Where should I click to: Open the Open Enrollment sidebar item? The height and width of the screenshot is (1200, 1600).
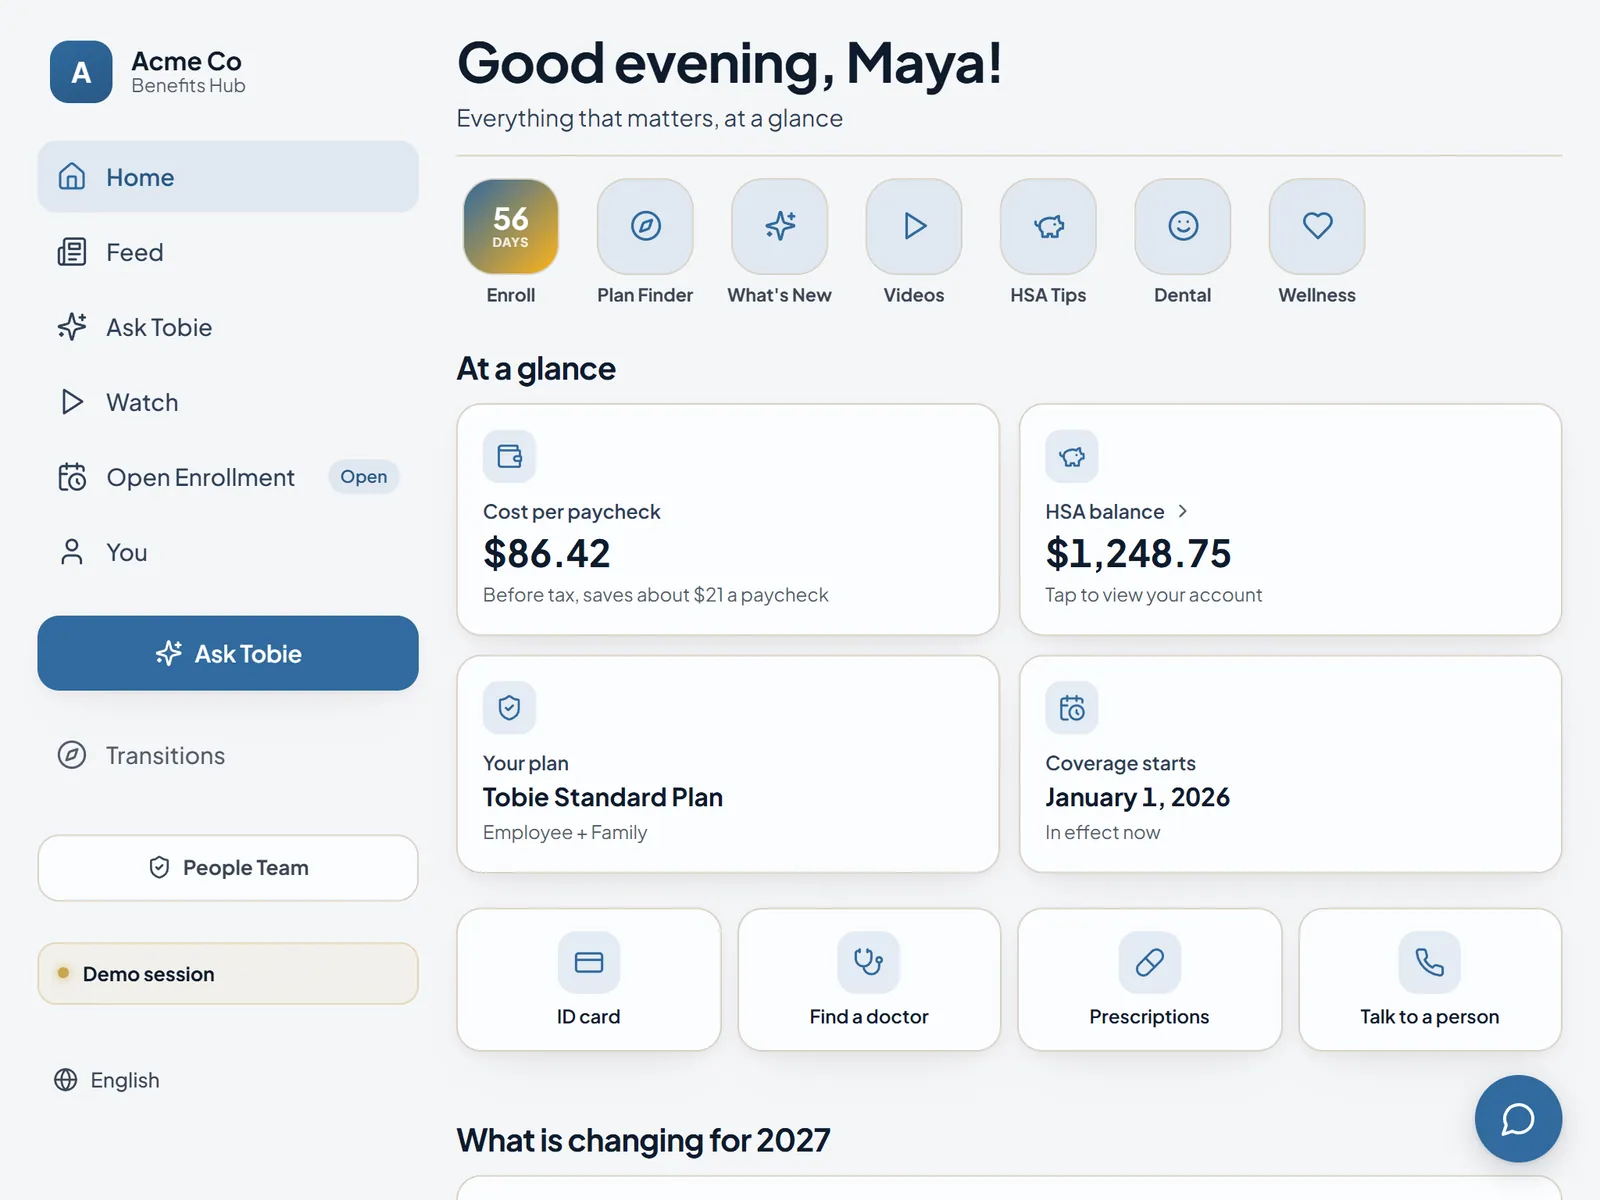228,477
